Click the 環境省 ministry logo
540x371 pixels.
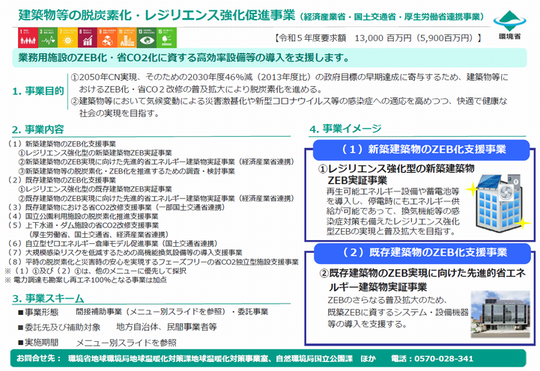click(x=510, y=25)
